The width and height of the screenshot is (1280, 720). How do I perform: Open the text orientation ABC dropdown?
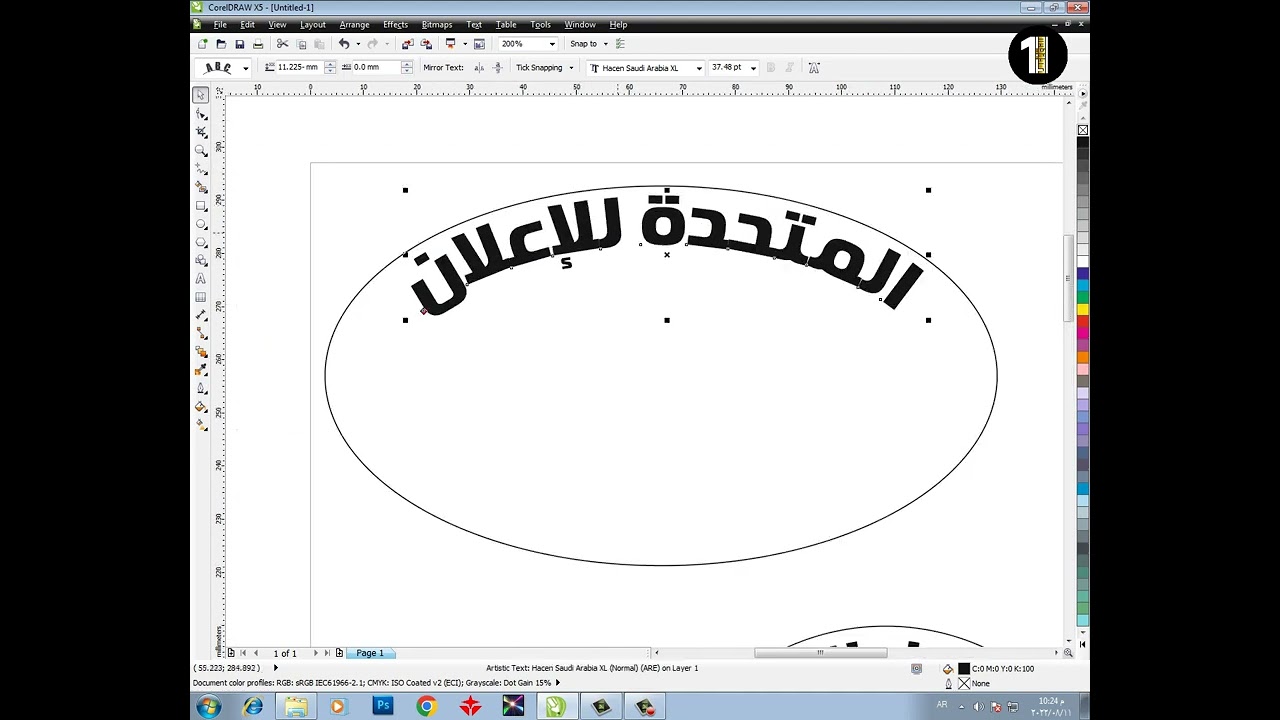pyautogui.click(x=246, y=68)
